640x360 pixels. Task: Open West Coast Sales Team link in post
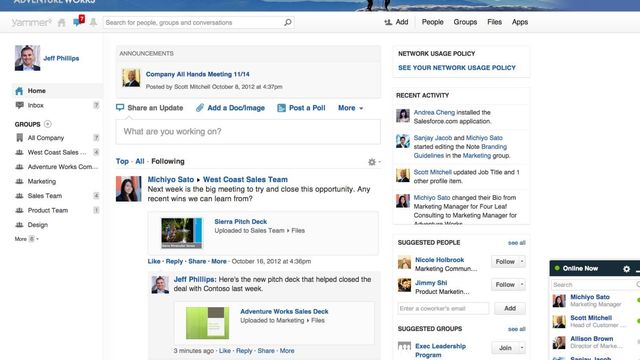[x=245, y=179]
